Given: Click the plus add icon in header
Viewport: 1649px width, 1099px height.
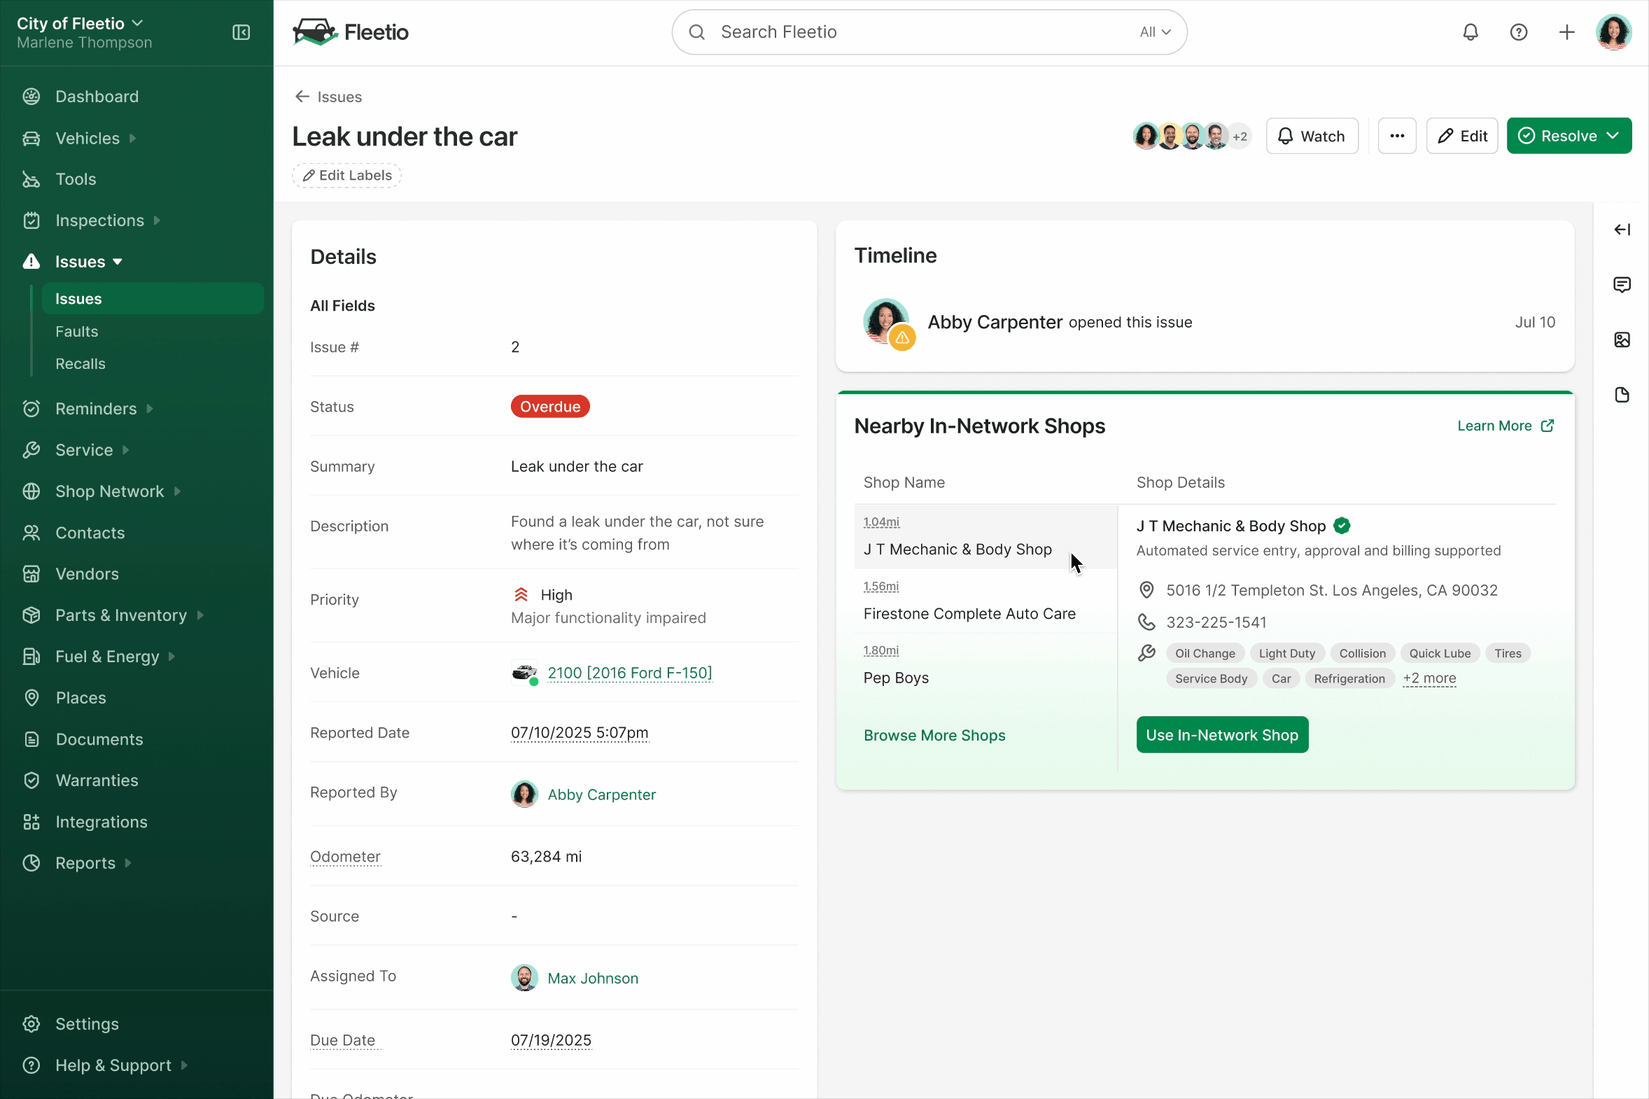Looking at the screenshot, I should click(x=1566, y=32).
